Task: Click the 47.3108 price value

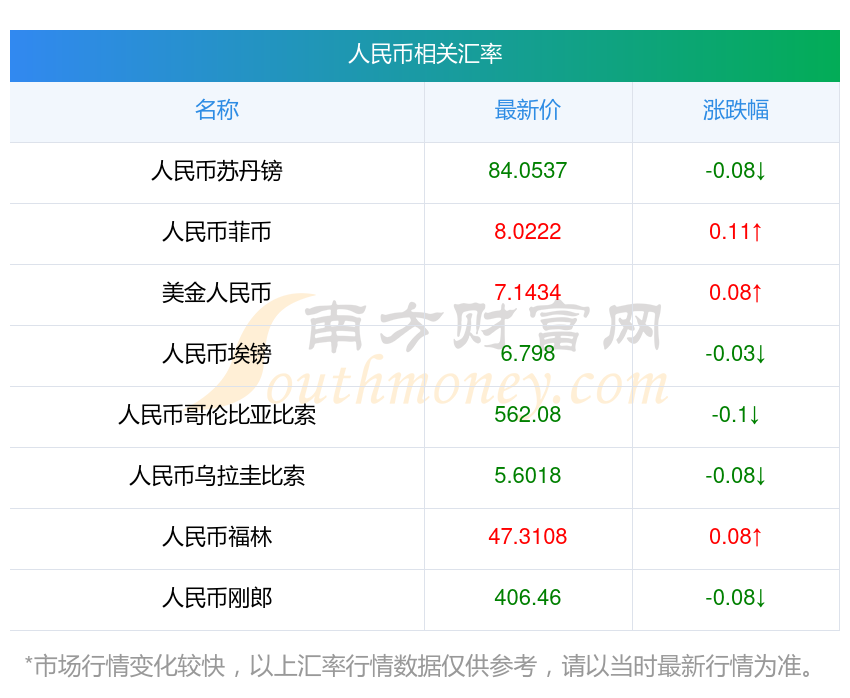Action: pyautogui.click(x=527, y=537)
